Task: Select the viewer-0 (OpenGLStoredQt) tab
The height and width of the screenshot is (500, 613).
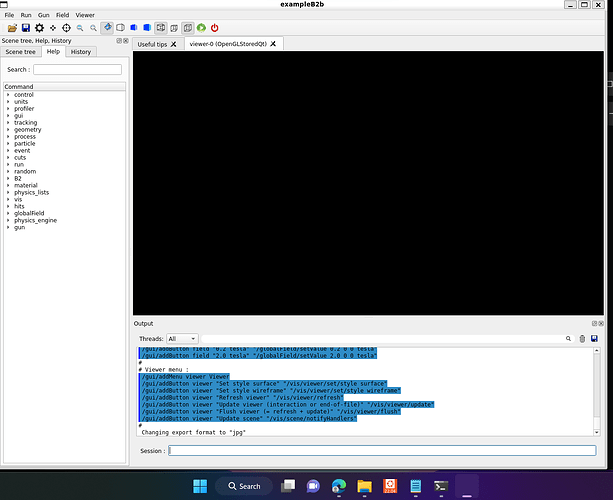Action: (x=228, y=44)
